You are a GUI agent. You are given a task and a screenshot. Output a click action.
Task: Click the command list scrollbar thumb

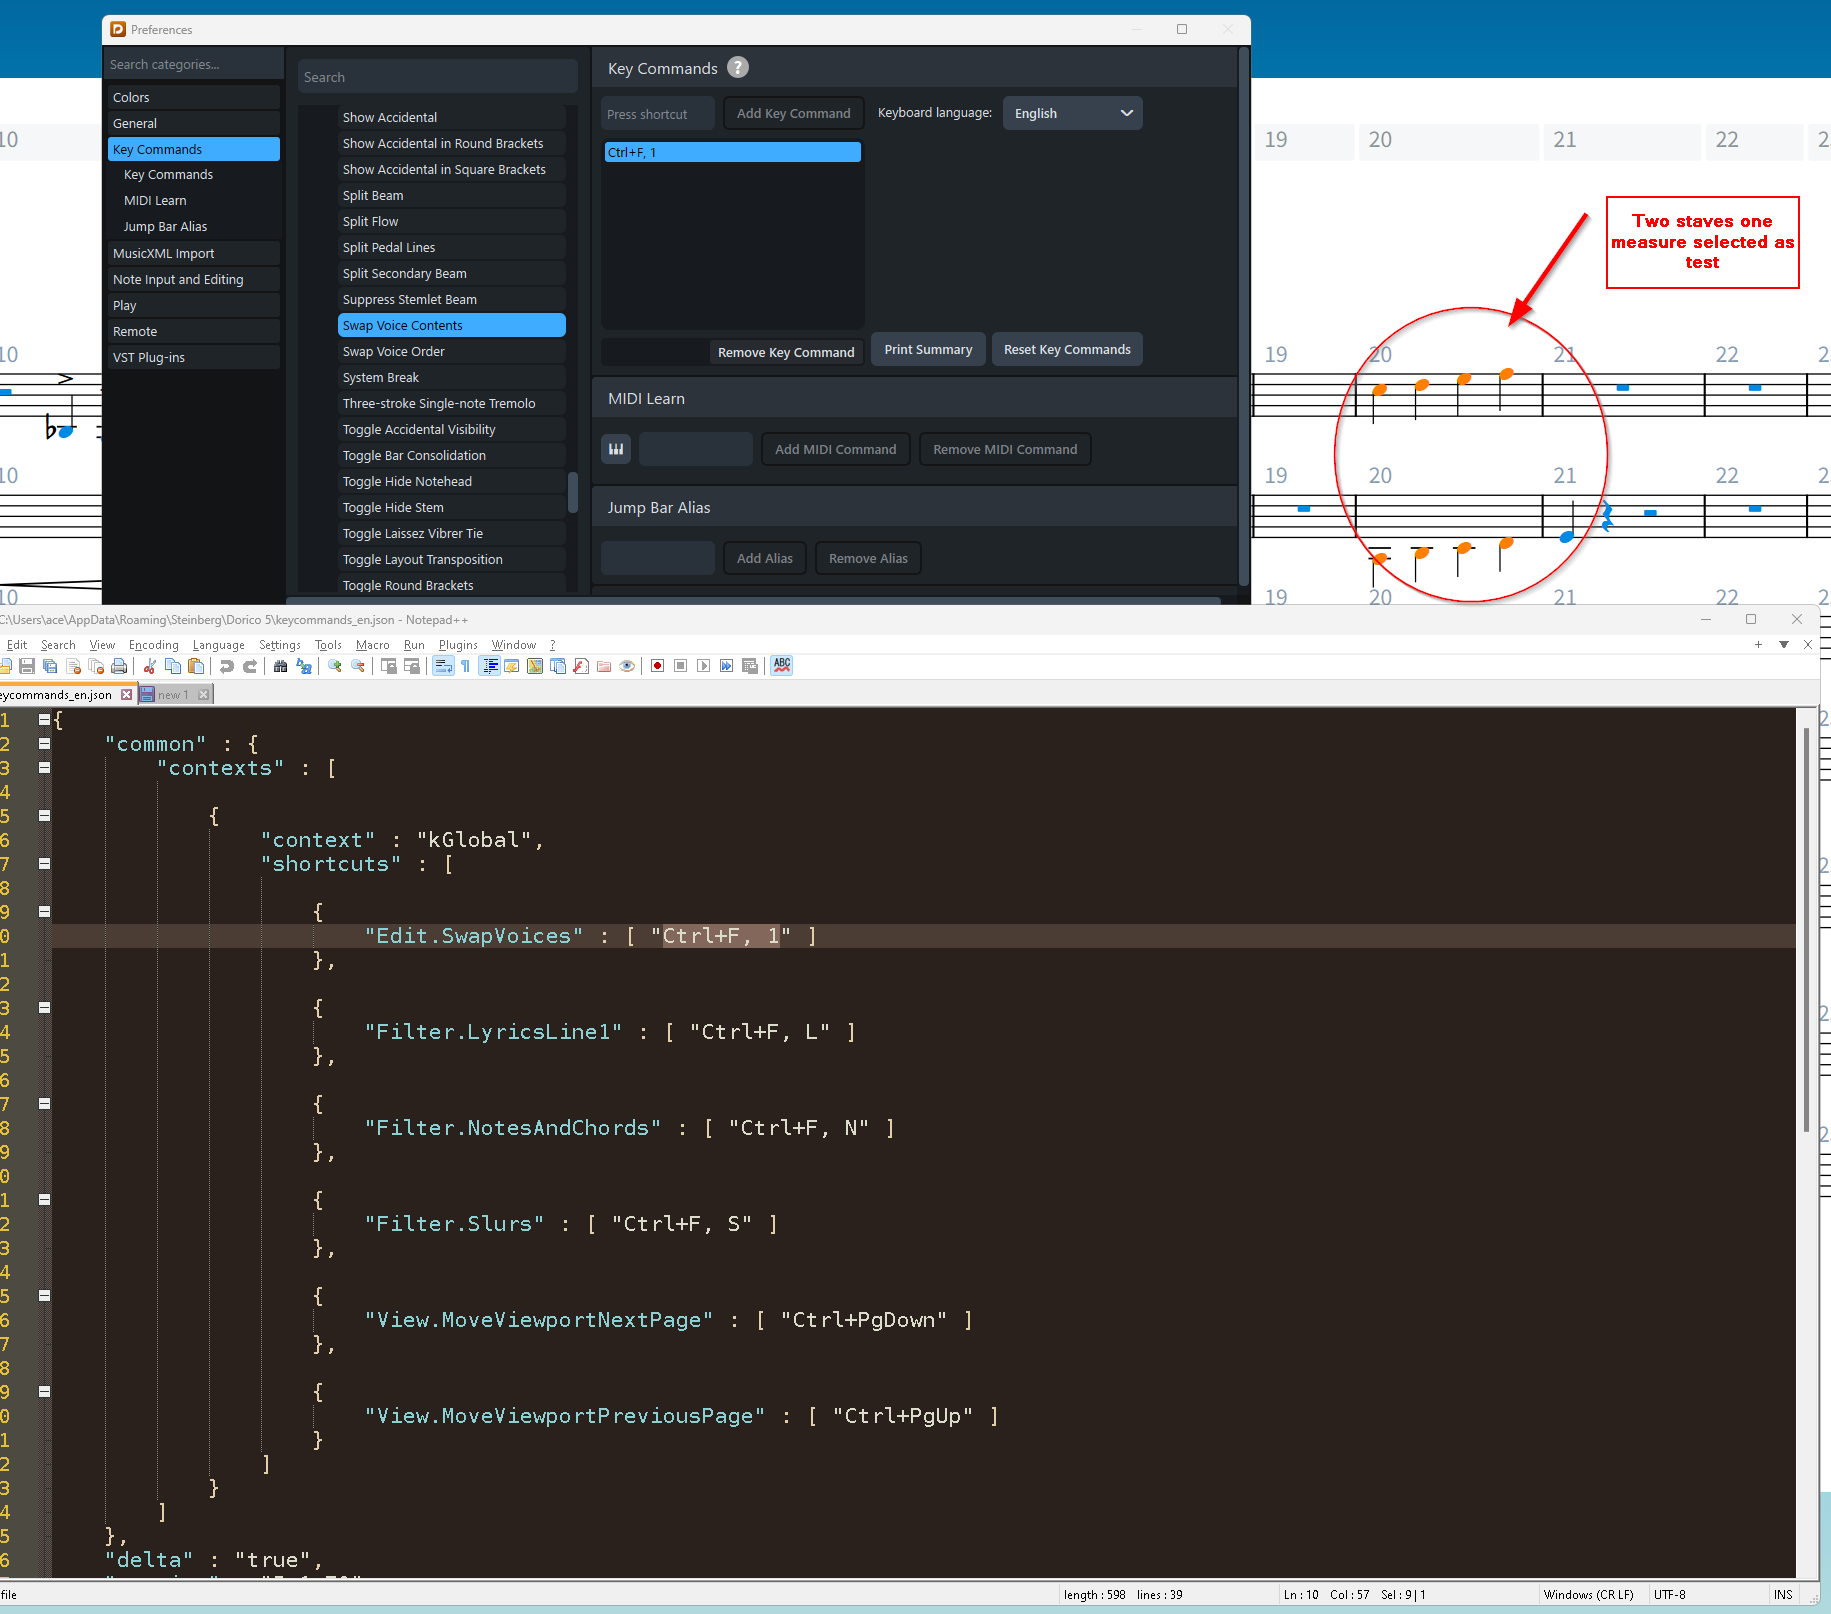tap(573, 492)
